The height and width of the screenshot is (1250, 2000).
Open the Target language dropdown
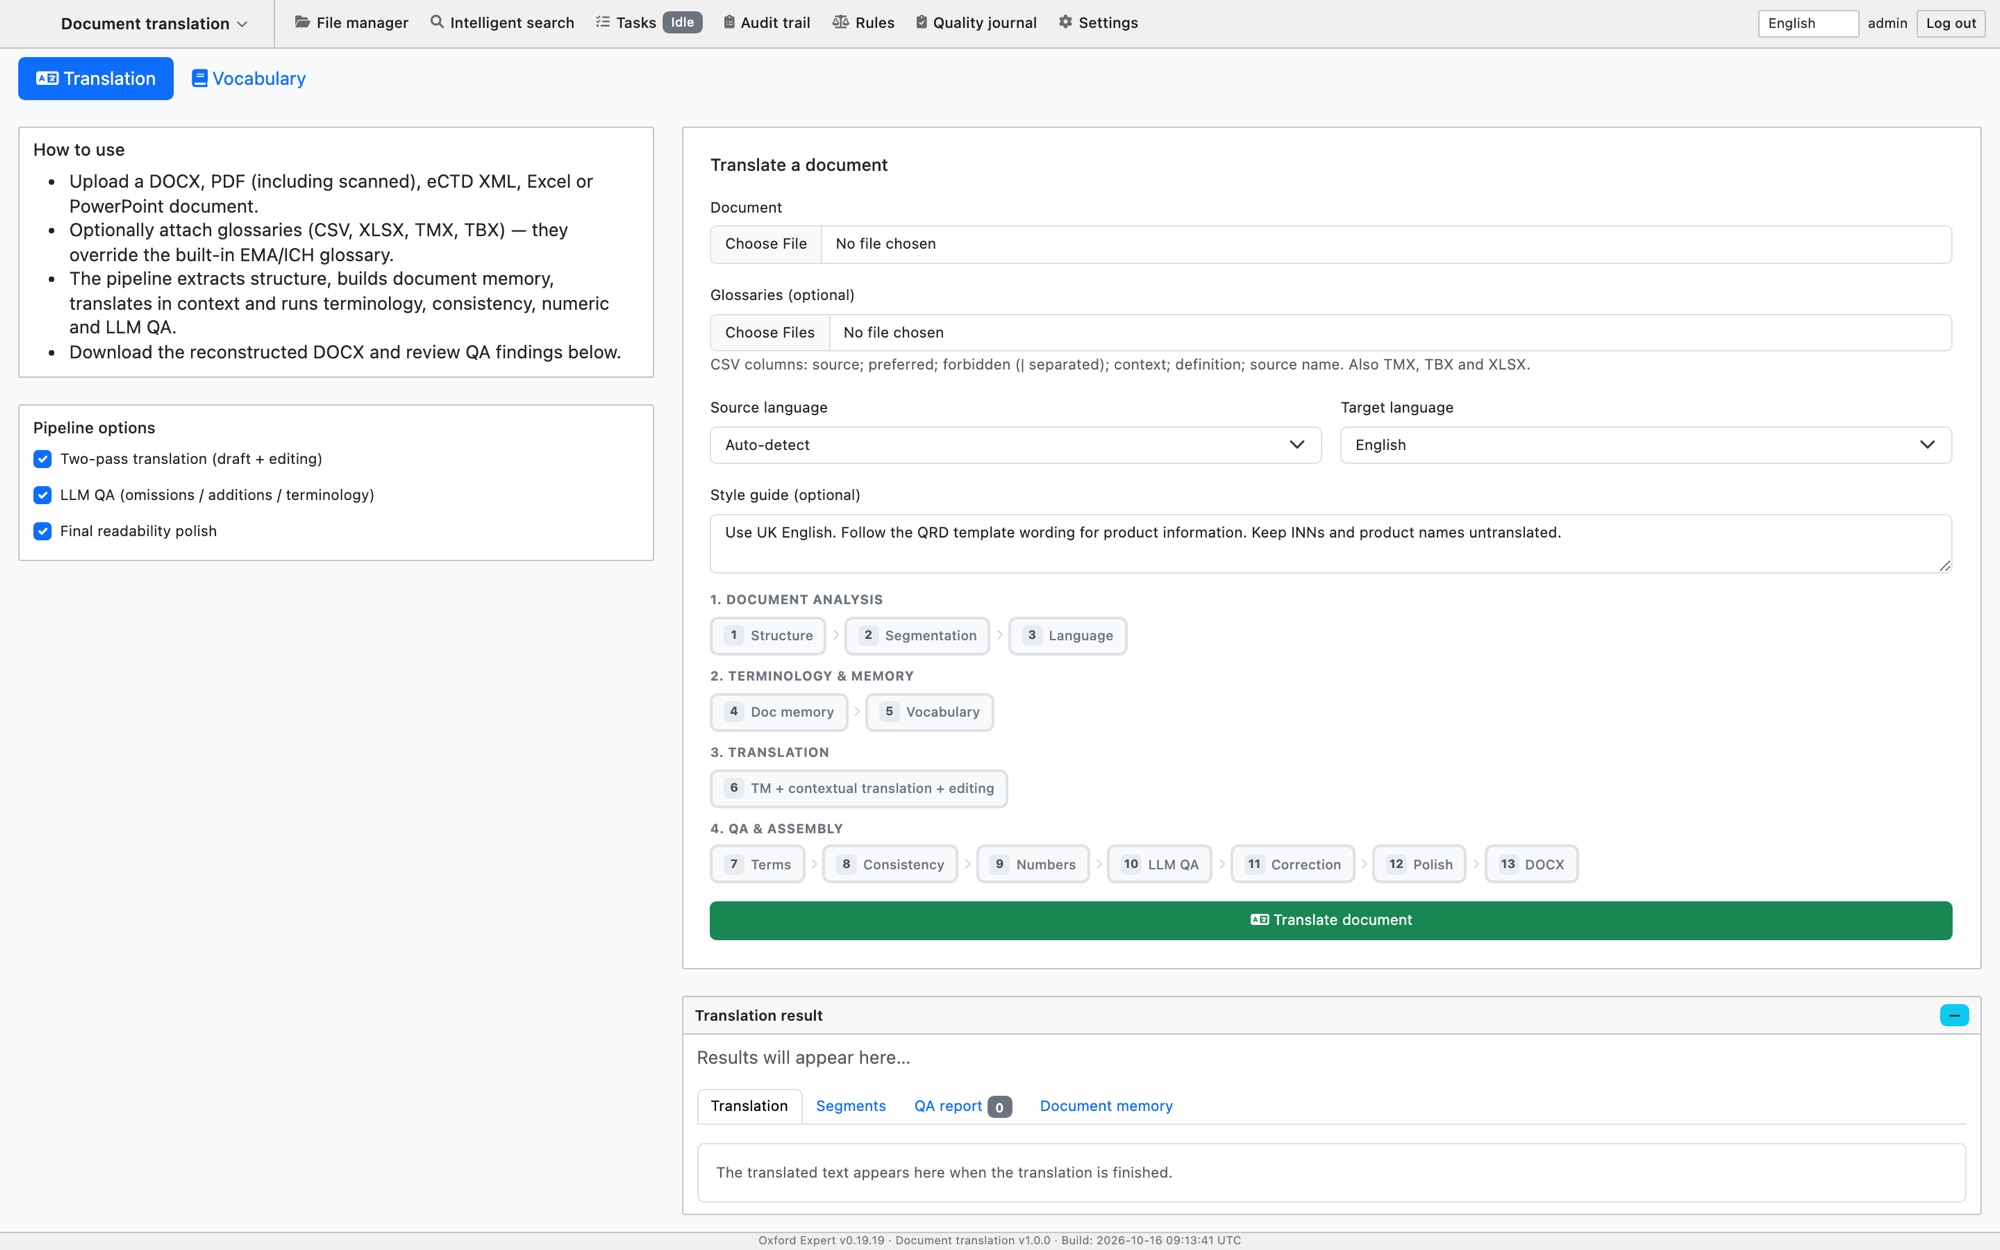[x=1646, y=445]
